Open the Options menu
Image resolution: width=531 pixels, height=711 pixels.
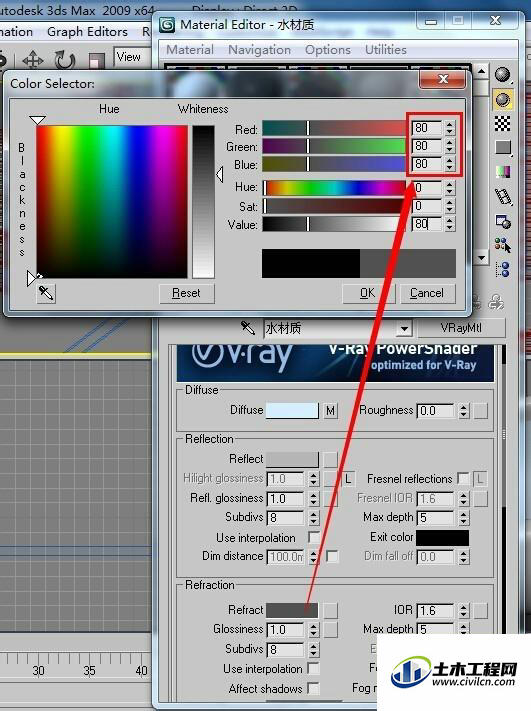coord(327,49)
